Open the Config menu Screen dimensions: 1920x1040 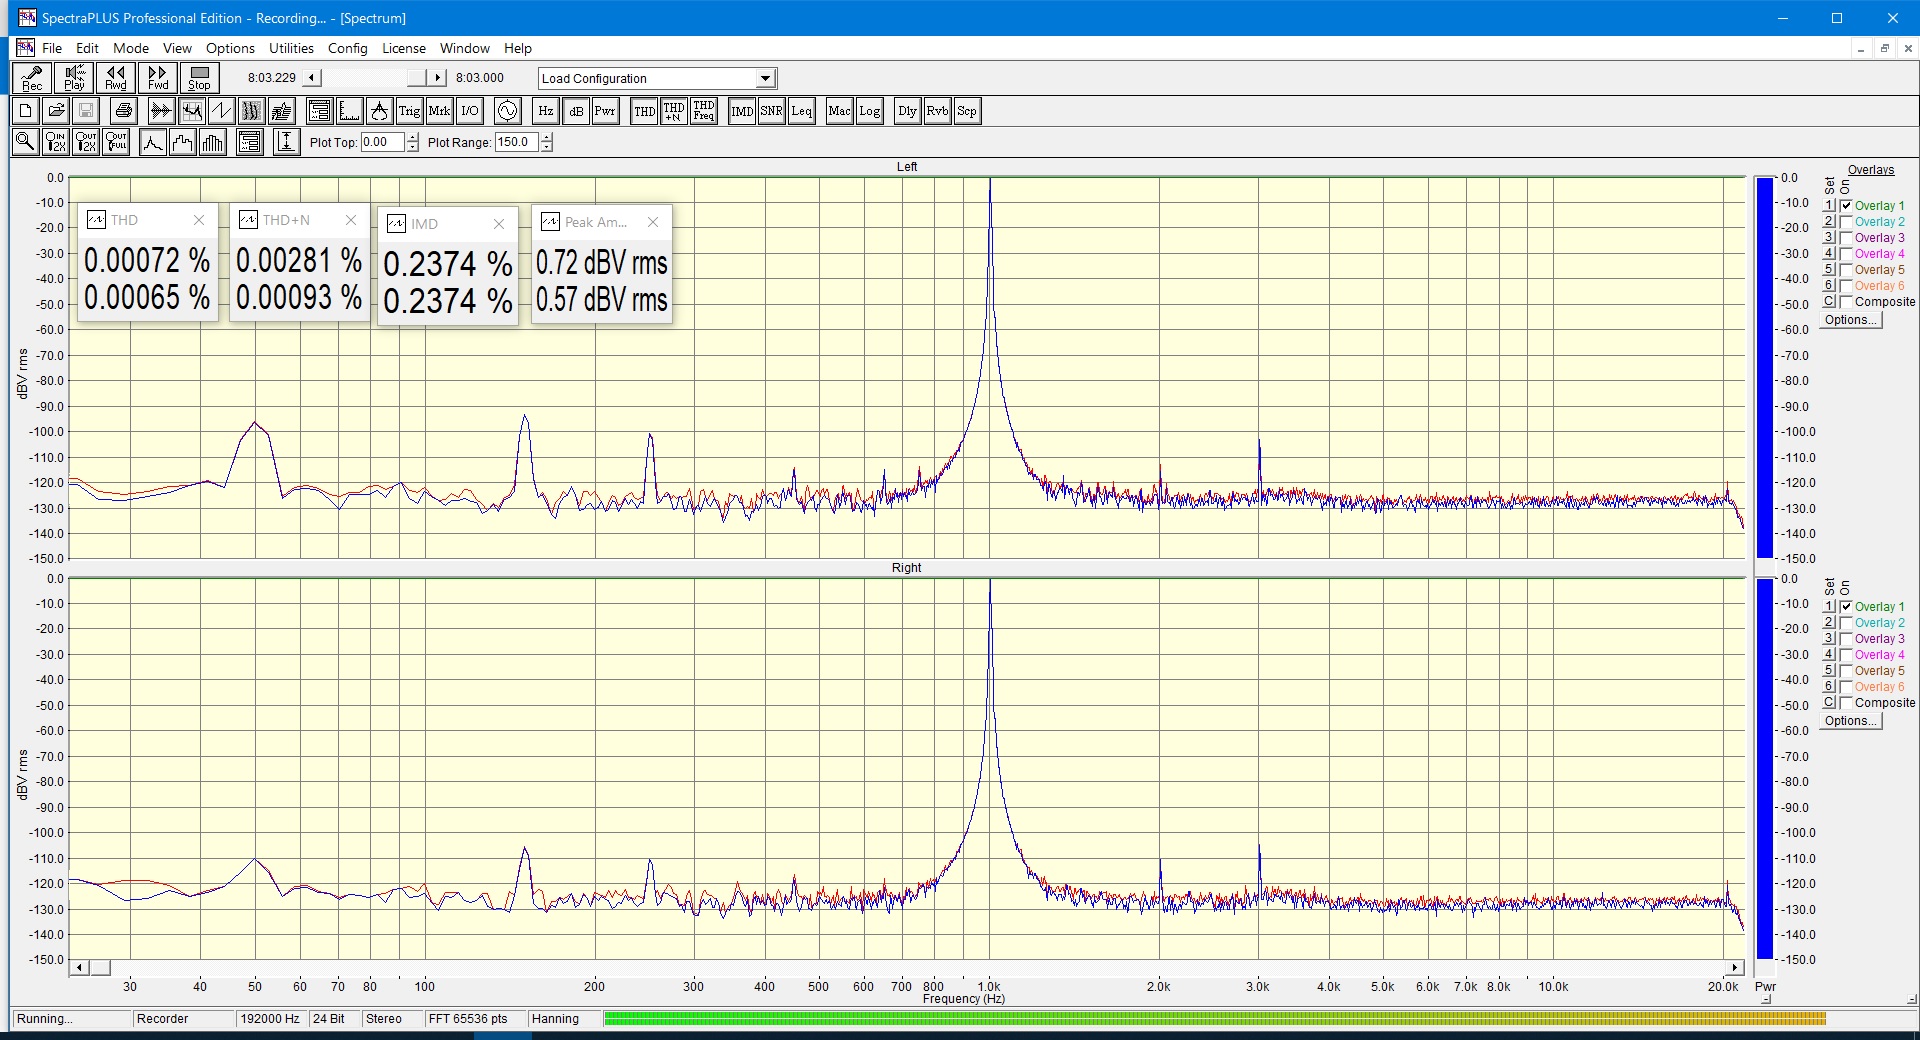[x=347, y=48]
